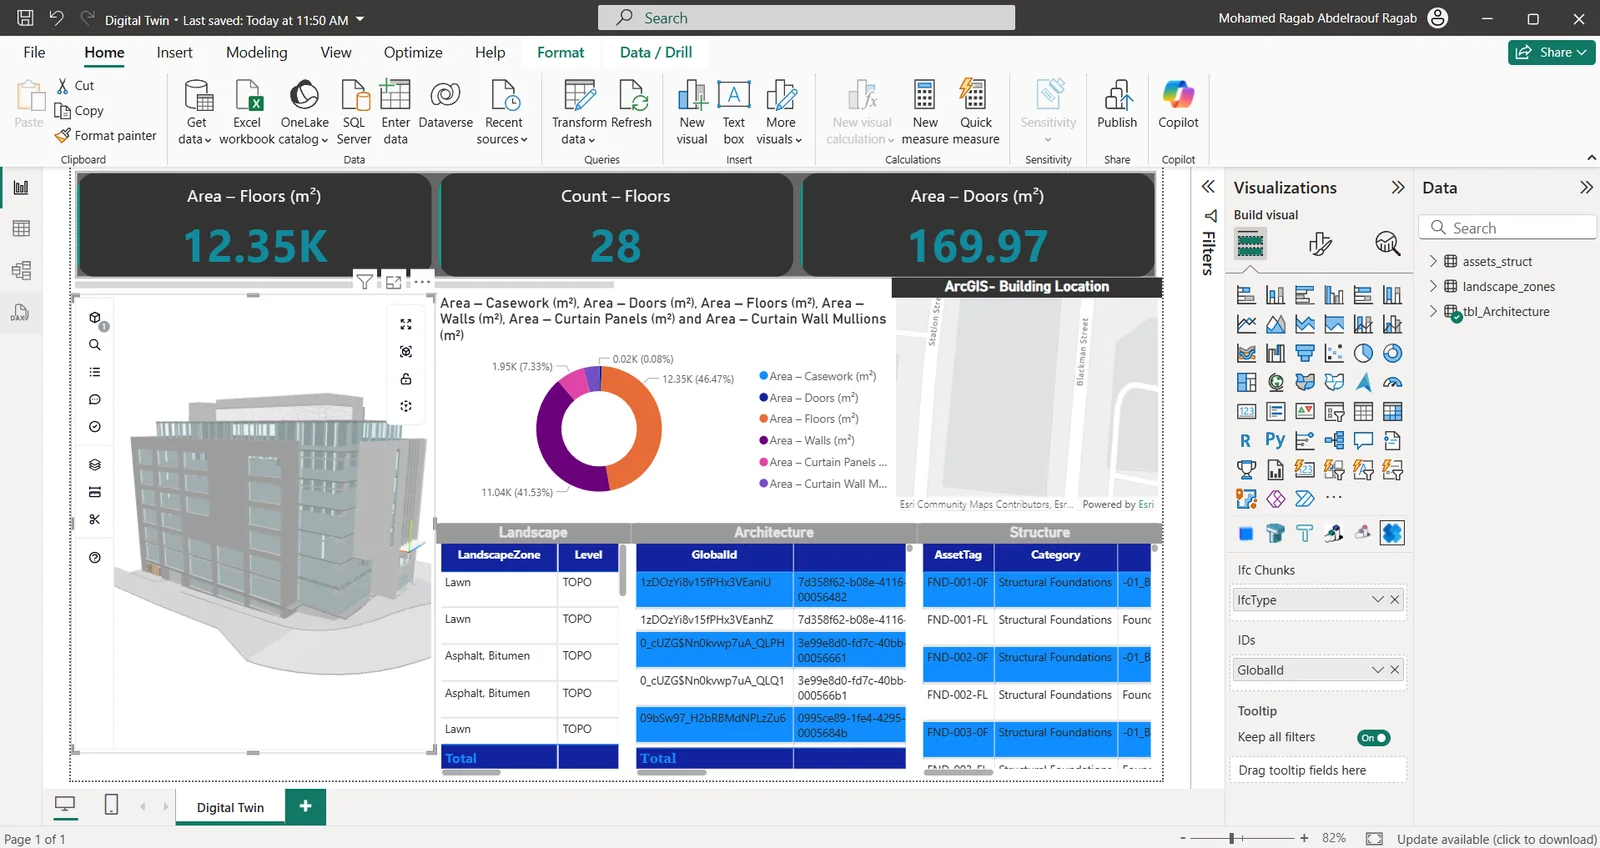Open the IfcType field dropdown
Image resolution: width=1600 pixels, height=848 pixels.
click(1378, 600)
